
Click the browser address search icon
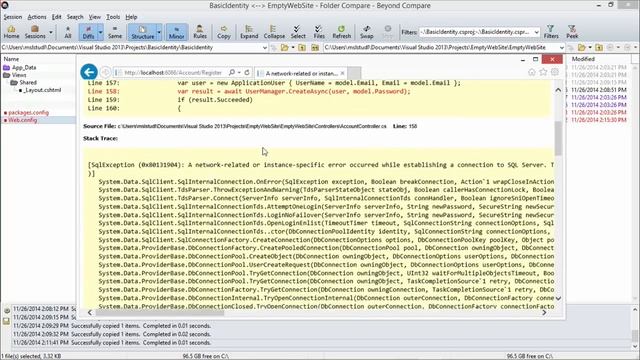(231, 72)
